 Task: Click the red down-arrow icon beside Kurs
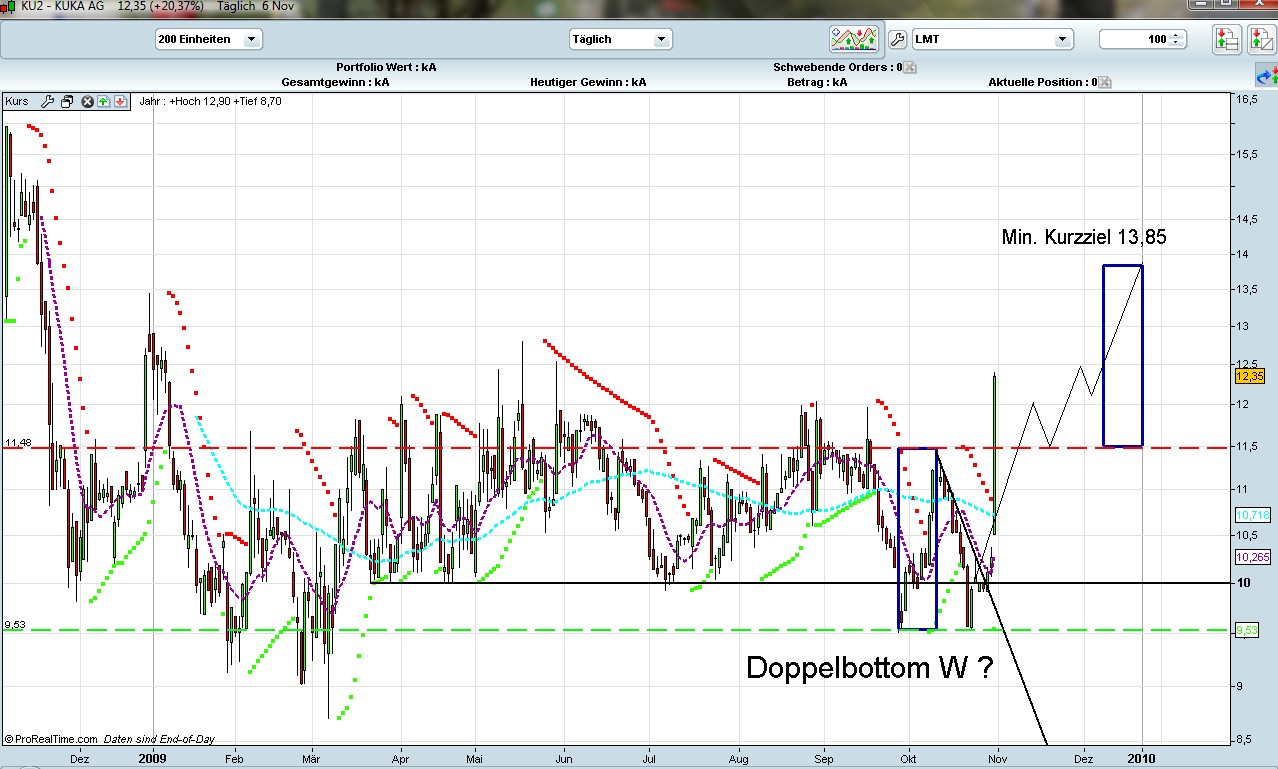119,101
